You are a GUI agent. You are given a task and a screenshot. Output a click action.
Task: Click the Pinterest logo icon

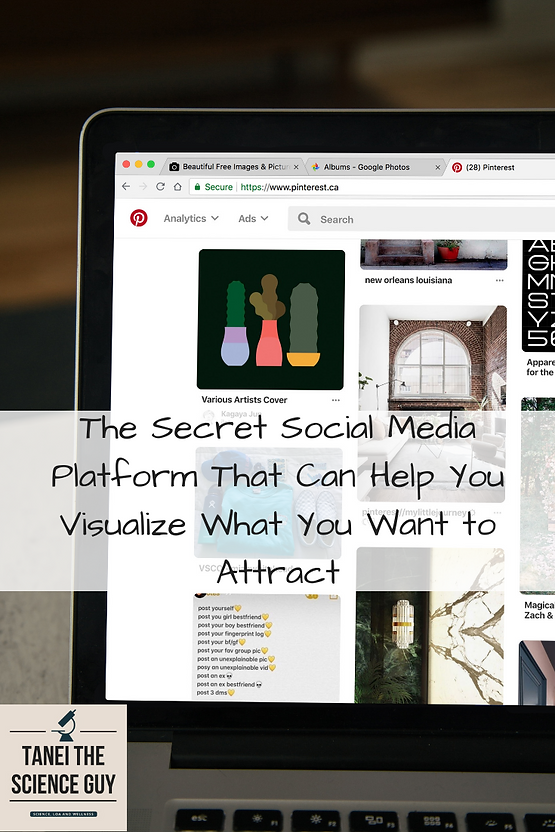[x=138, y=218]
